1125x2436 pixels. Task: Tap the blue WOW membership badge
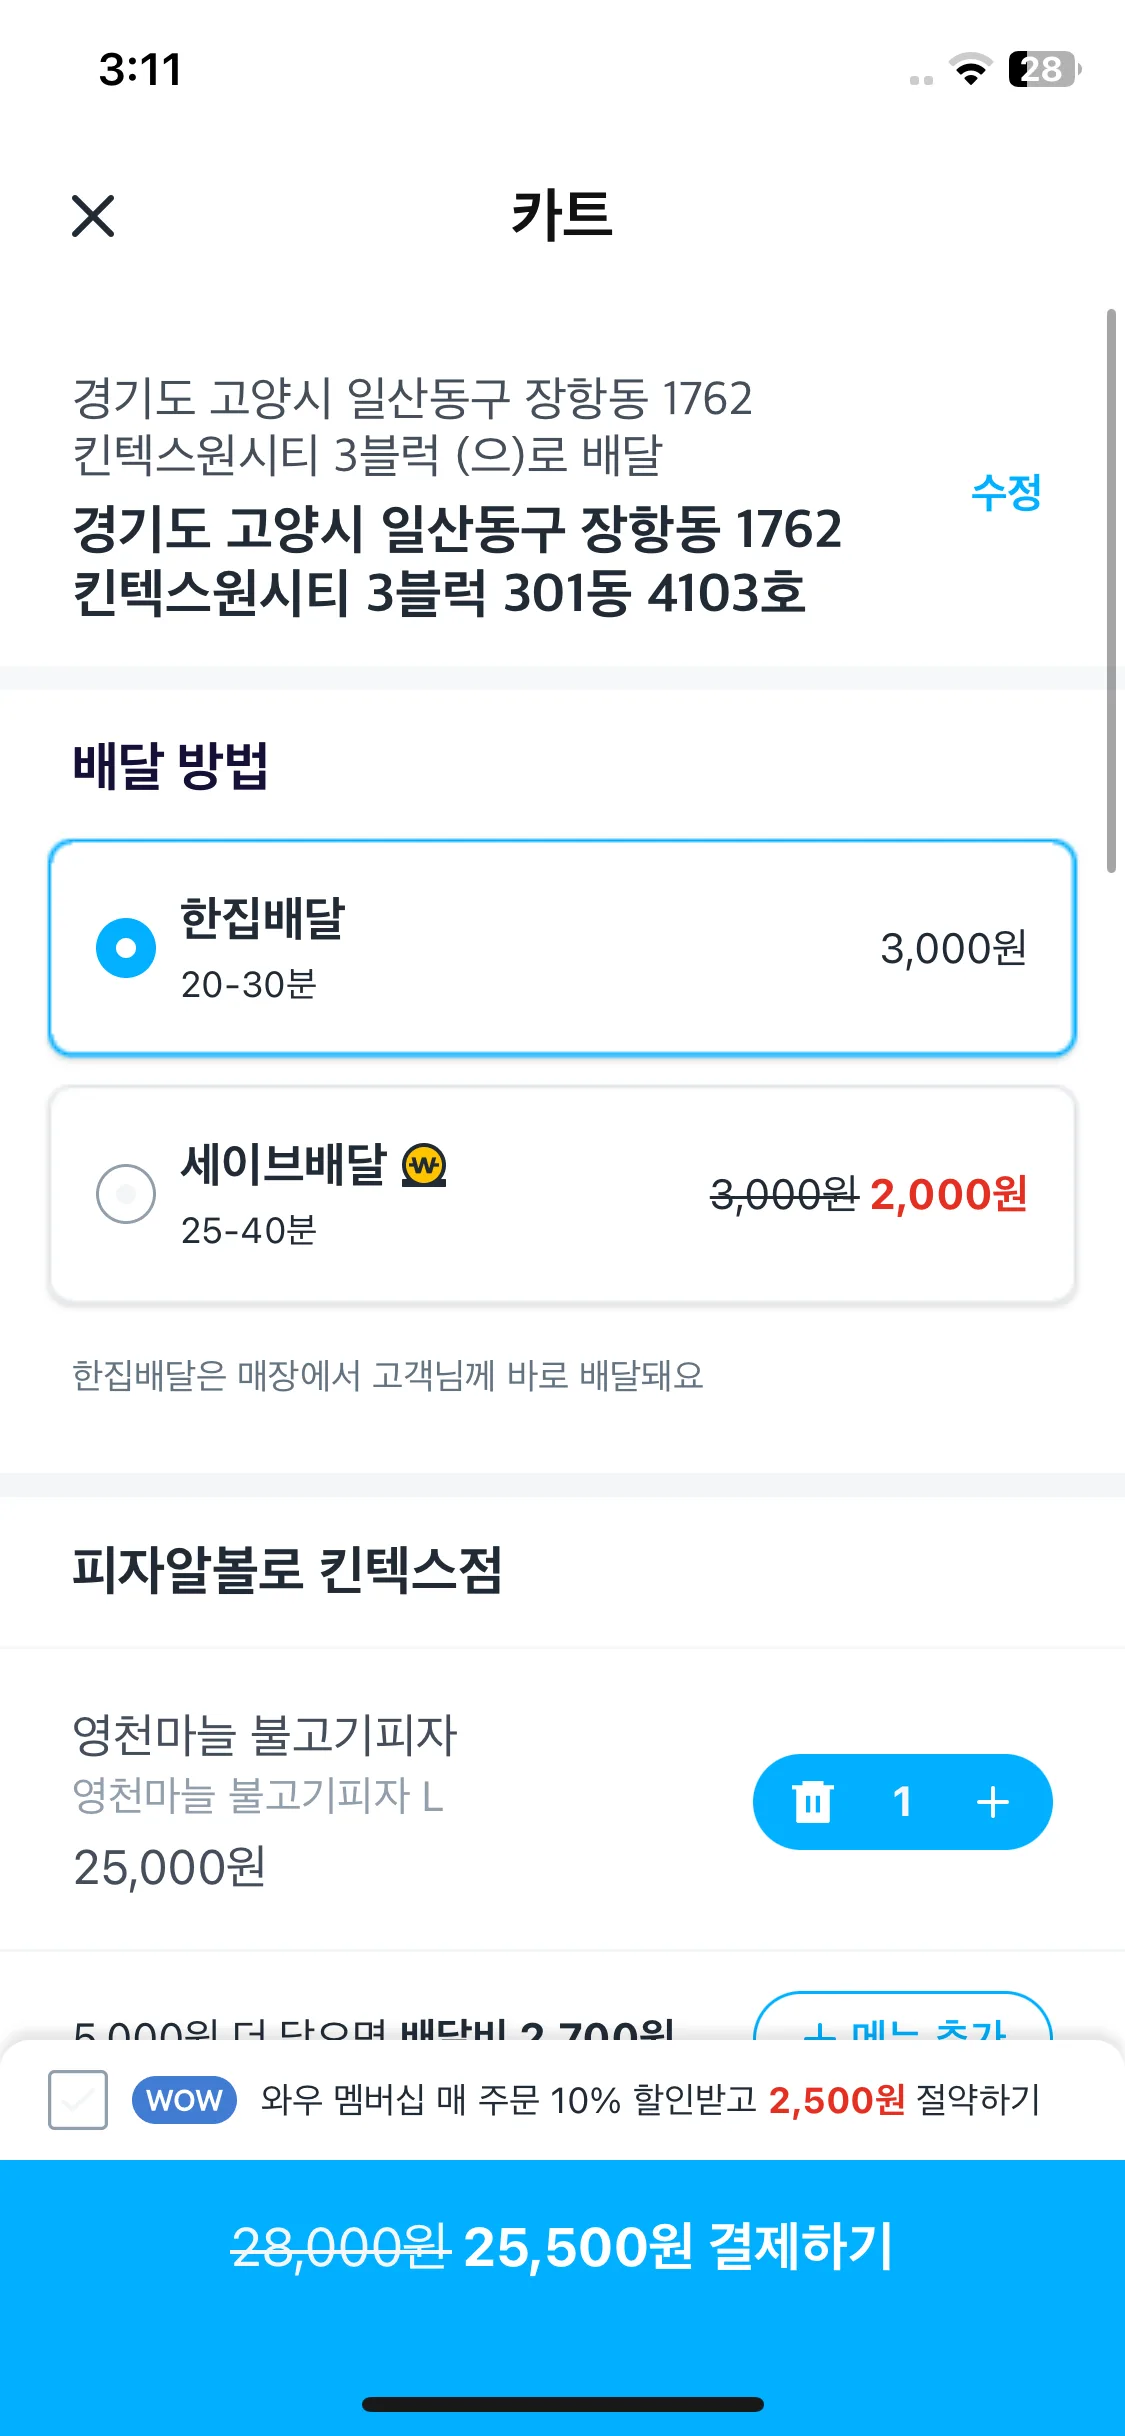point(184,2100)
